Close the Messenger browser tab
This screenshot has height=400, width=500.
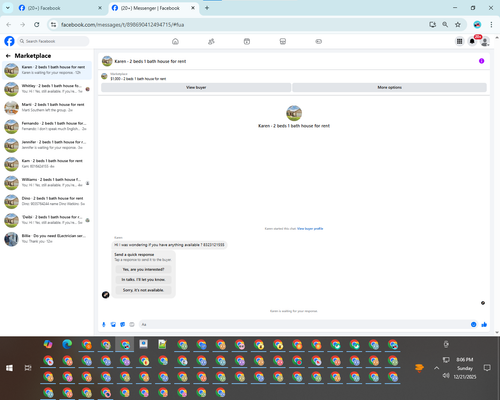(x=193, y=8)
